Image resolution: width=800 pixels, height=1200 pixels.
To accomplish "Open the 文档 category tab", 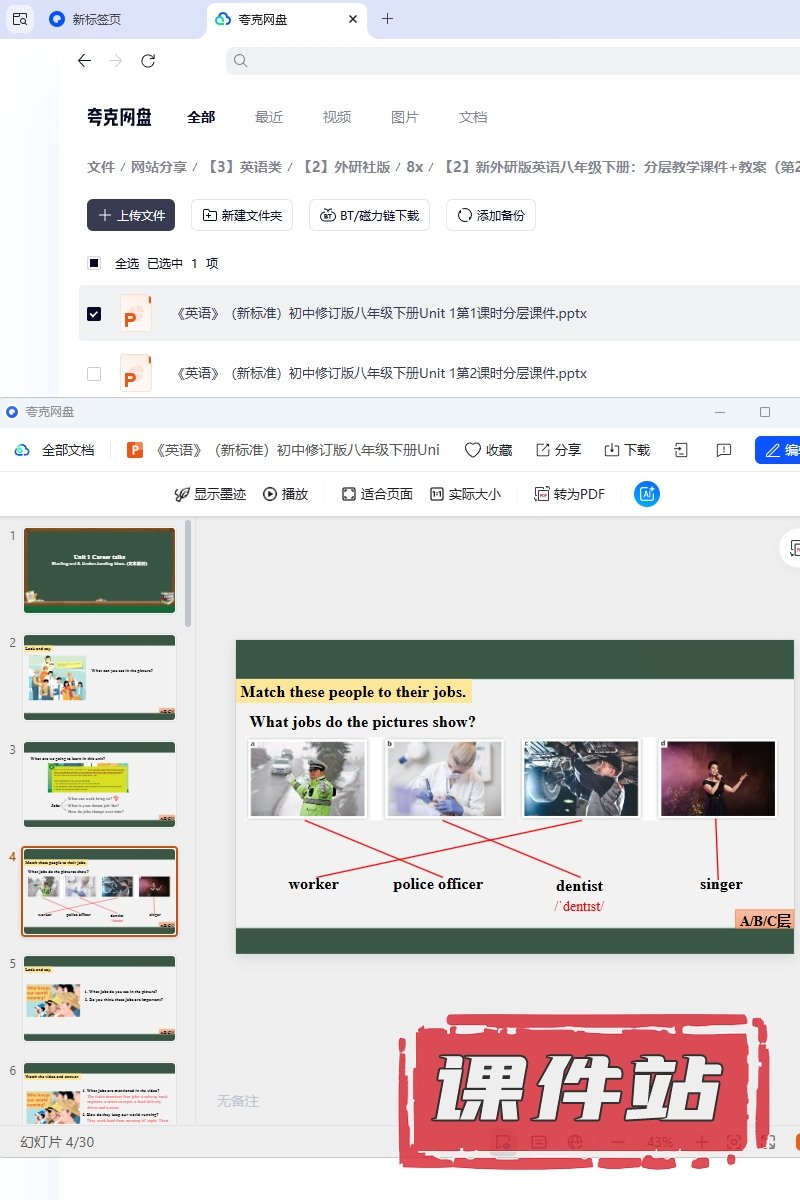I will coord(473,117).
